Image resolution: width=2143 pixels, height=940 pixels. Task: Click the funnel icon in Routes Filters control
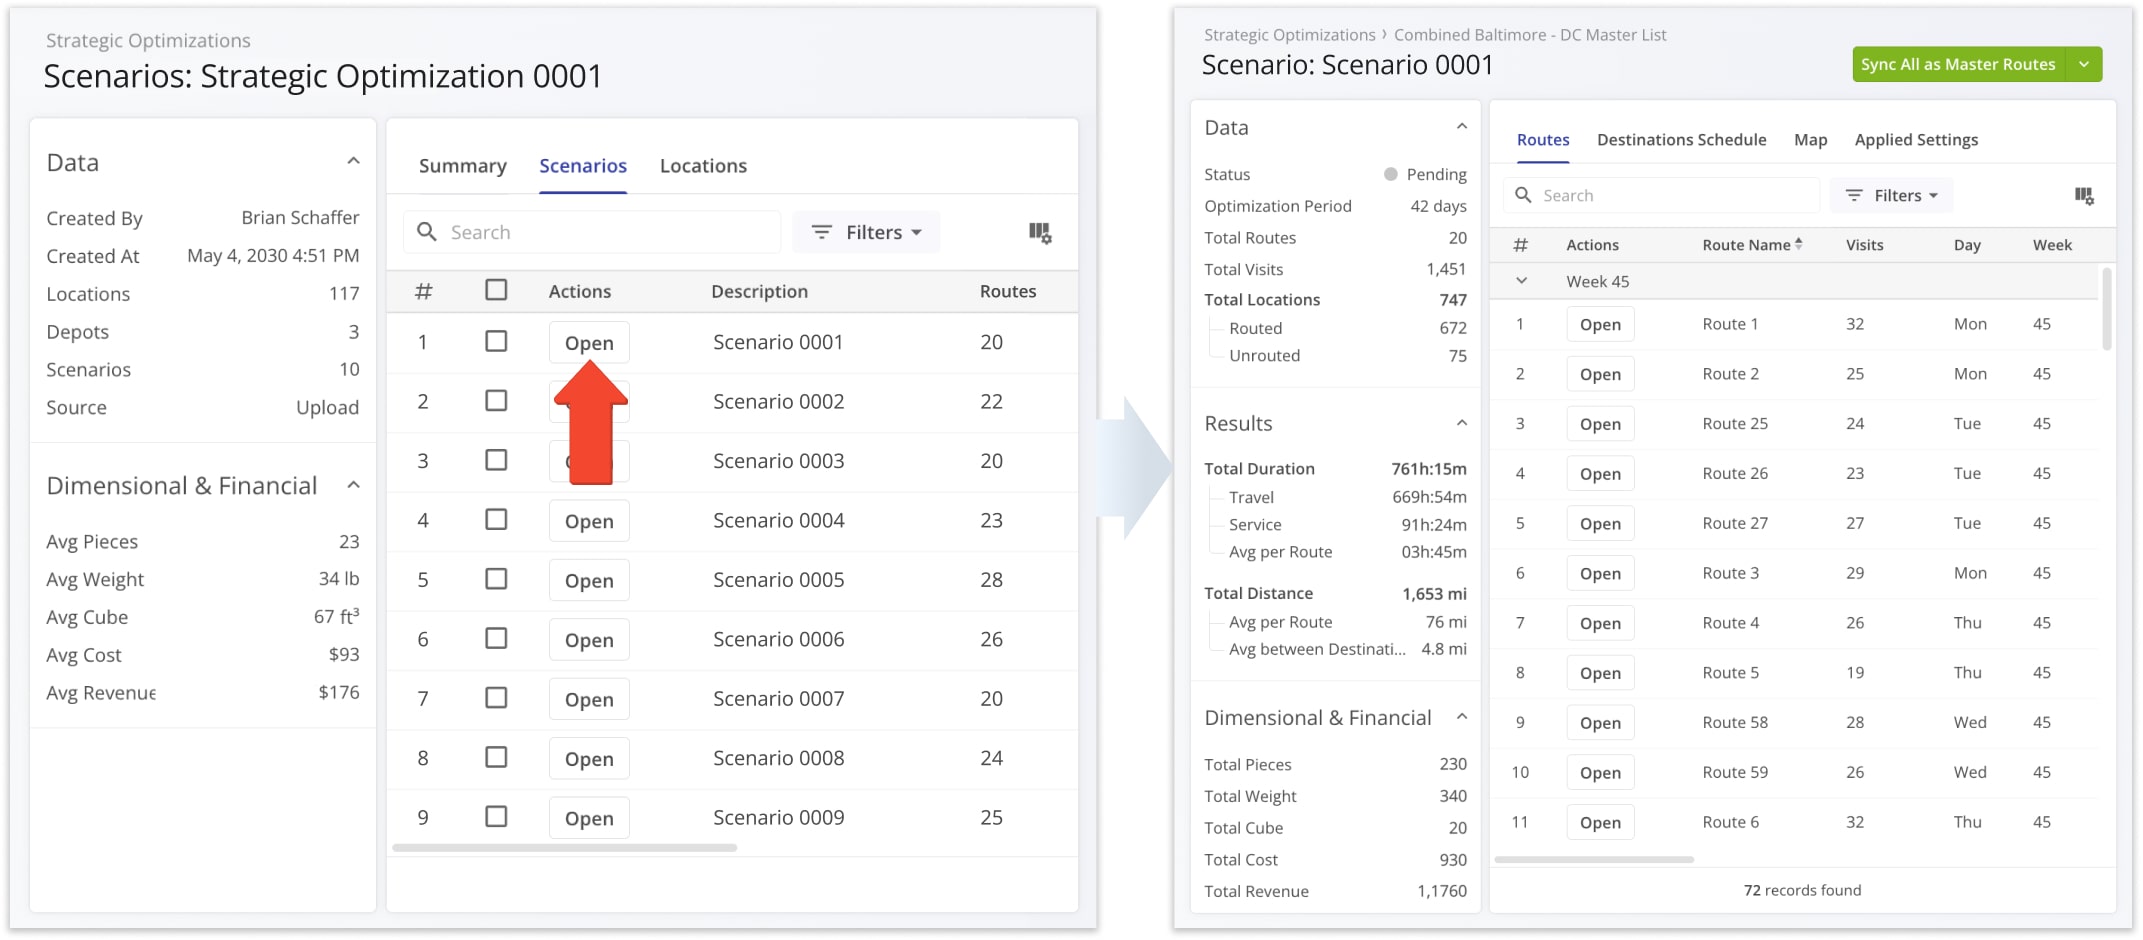point(1853,195)
